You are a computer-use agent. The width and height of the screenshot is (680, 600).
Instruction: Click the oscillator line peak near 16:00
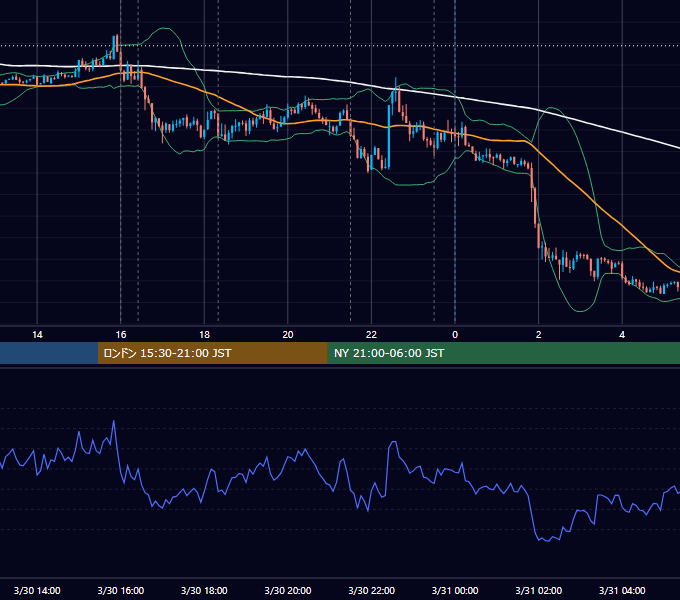pos(114,421)
